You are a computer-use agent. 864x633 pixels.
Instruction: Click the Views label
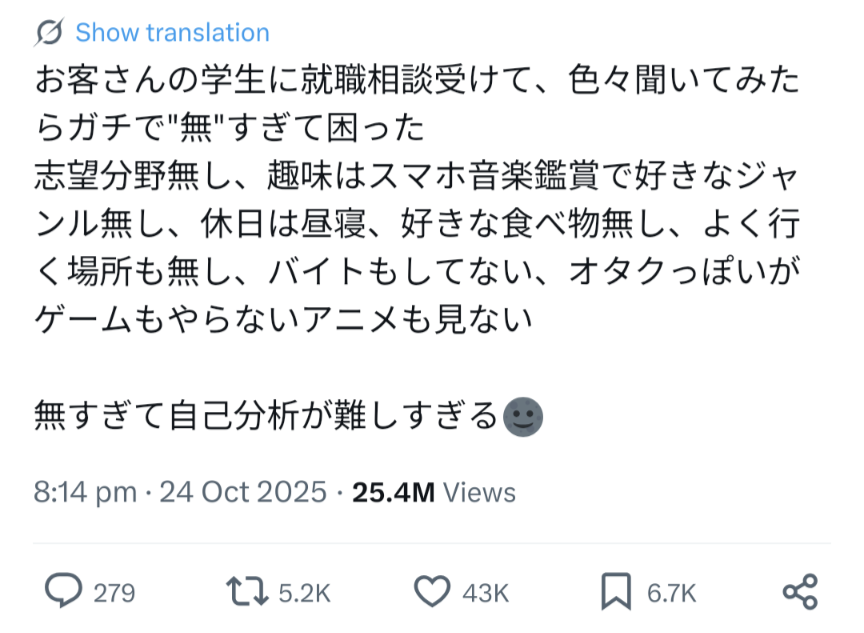479,492
